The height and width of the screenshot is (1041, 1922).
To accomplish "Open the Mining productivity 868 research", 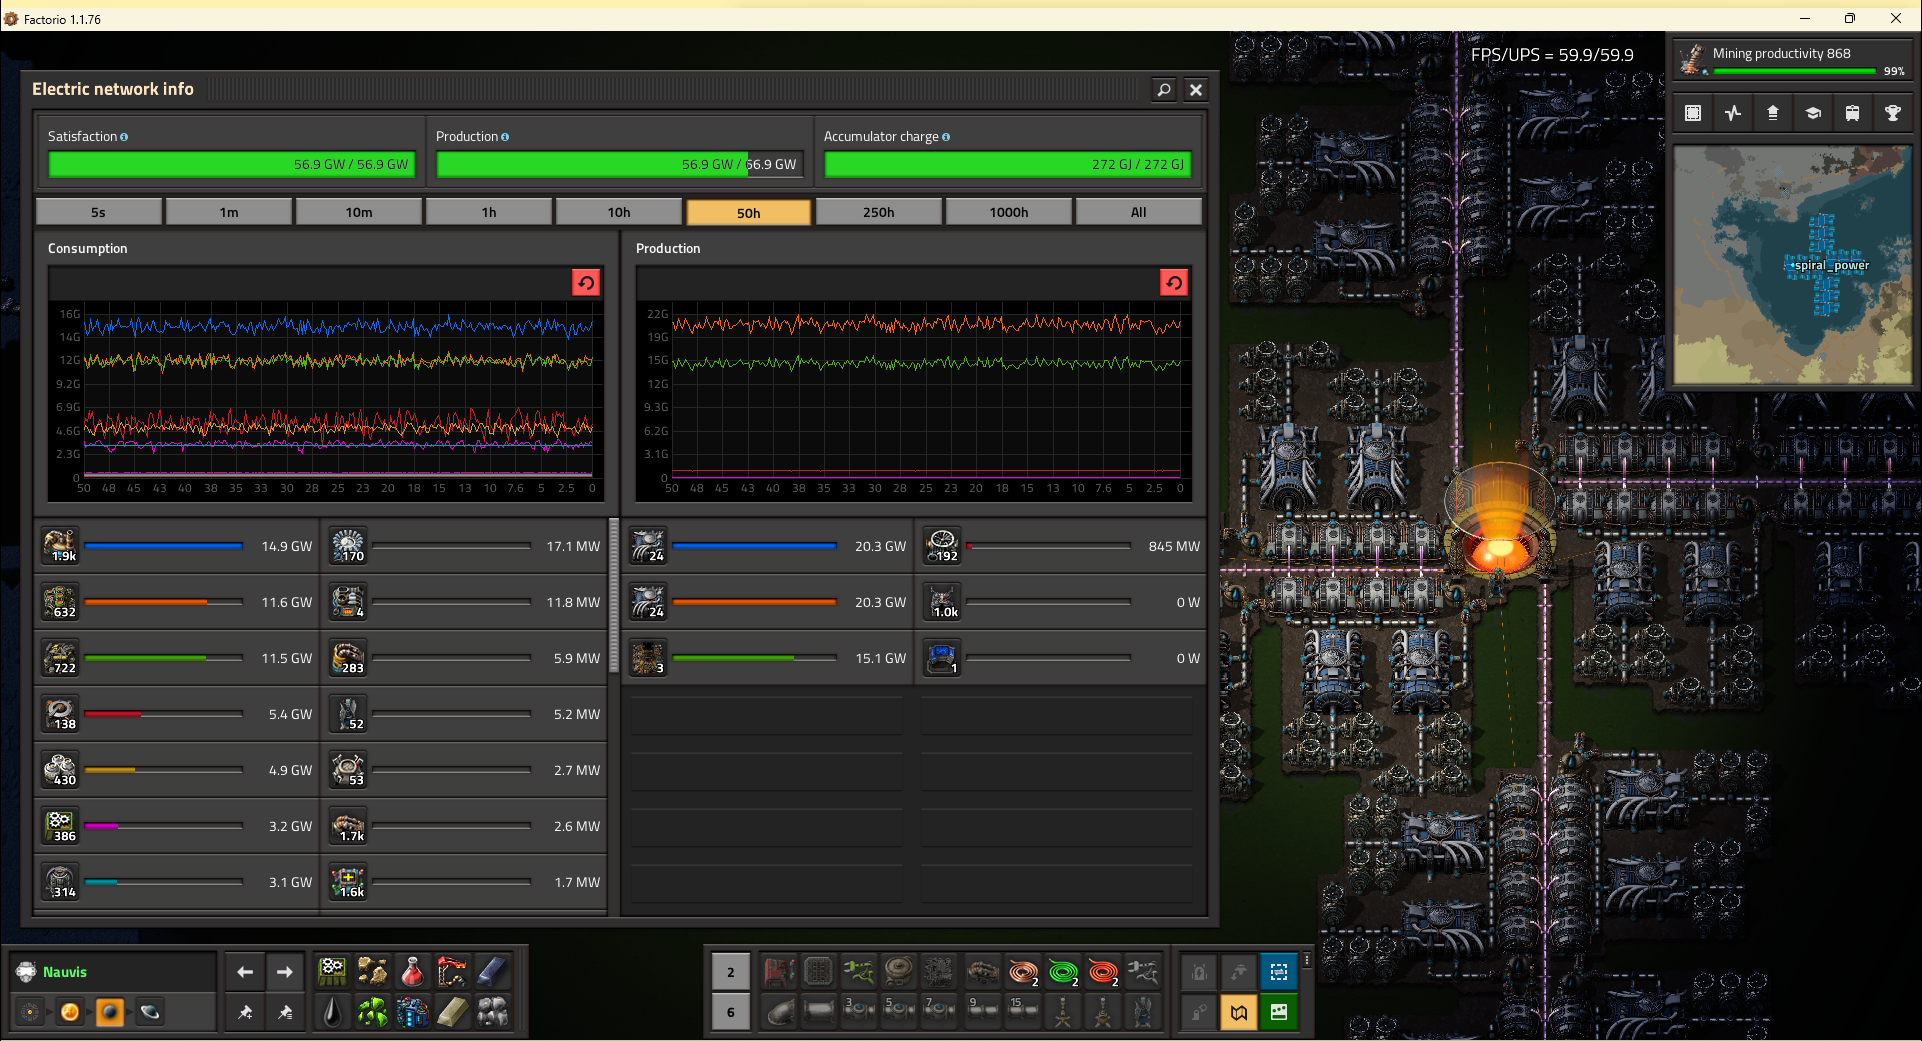I will (1791, 60).
